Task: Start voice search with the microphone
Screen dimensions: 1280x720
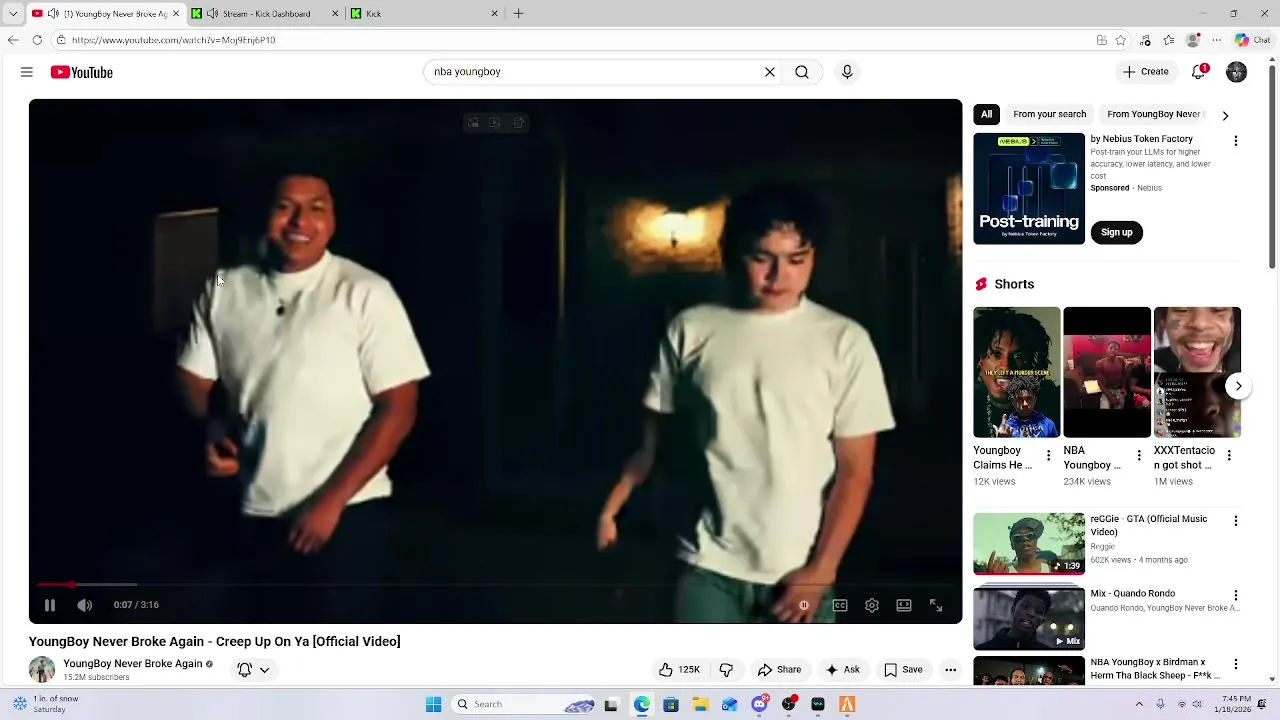Action: click(847, 72)
